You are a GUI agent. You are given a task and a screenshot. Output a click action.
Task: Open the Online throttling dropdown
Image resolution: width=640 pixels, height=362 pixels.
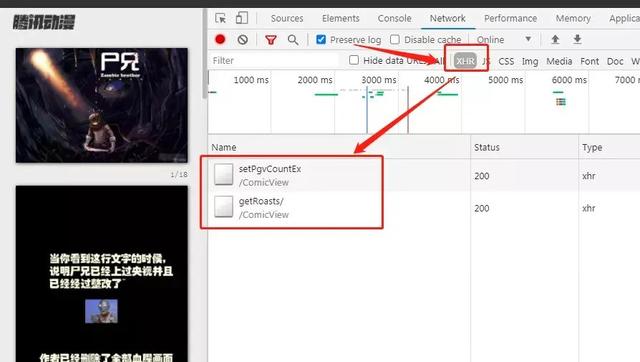(x=504, y=40)
